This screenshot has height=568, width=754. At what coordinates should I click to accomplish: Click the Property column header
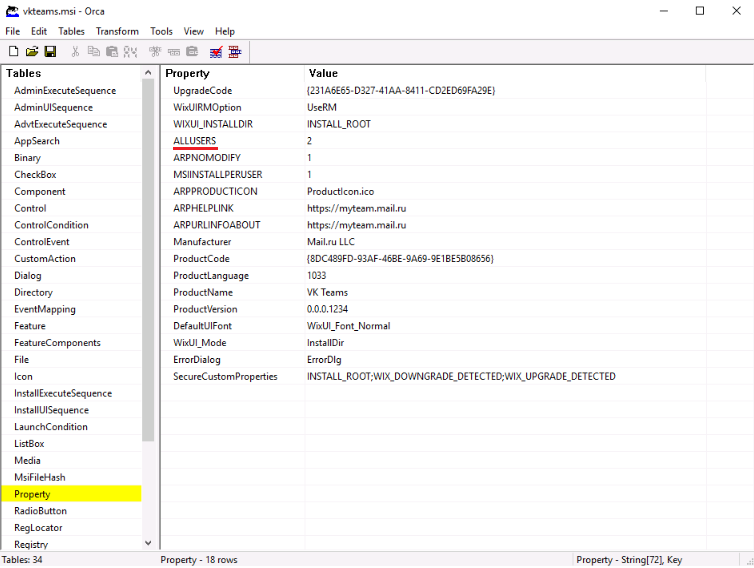188,73
